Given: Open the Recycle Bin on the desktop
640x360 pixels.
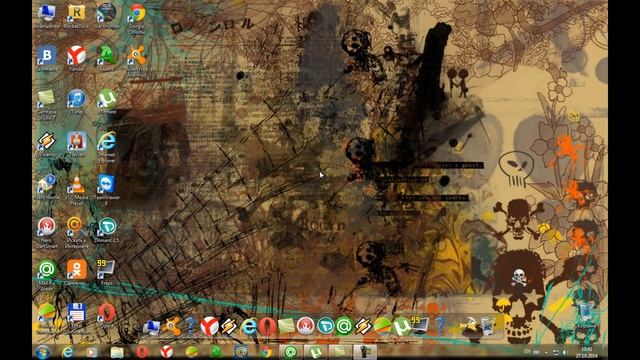Looking at the screenshot, I should pos(587,315).
